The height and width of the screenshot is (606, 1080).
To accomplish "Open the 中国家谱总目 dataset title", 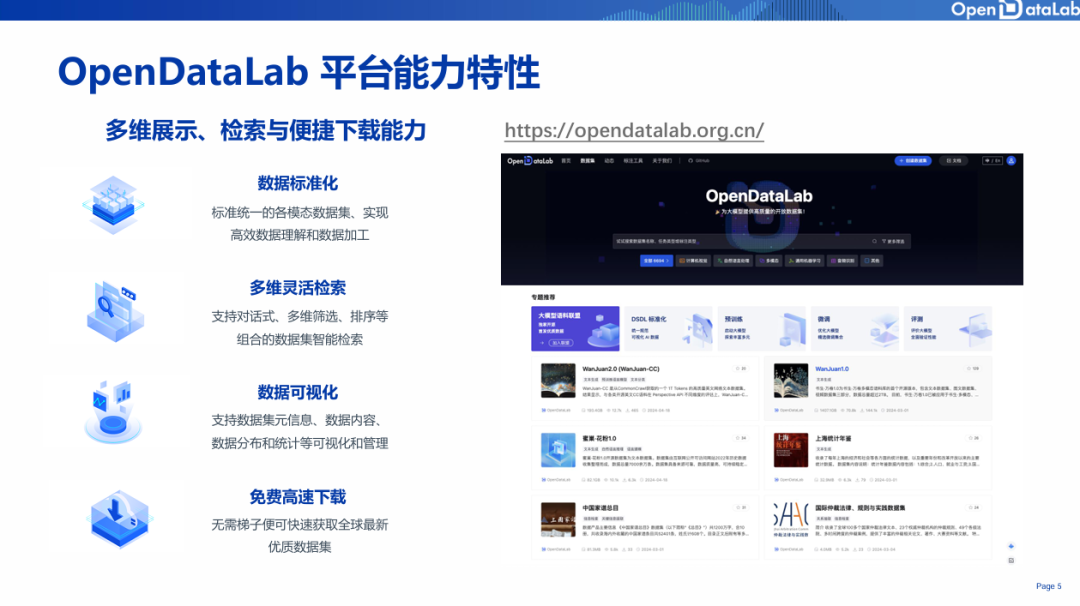I will 601,508.
